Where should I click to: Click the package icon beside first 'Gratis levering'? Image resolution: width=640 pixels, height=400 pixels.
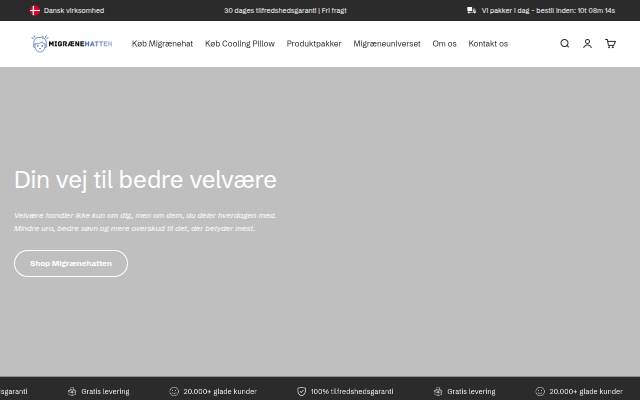pyautogui.click(x=72, y=391)
